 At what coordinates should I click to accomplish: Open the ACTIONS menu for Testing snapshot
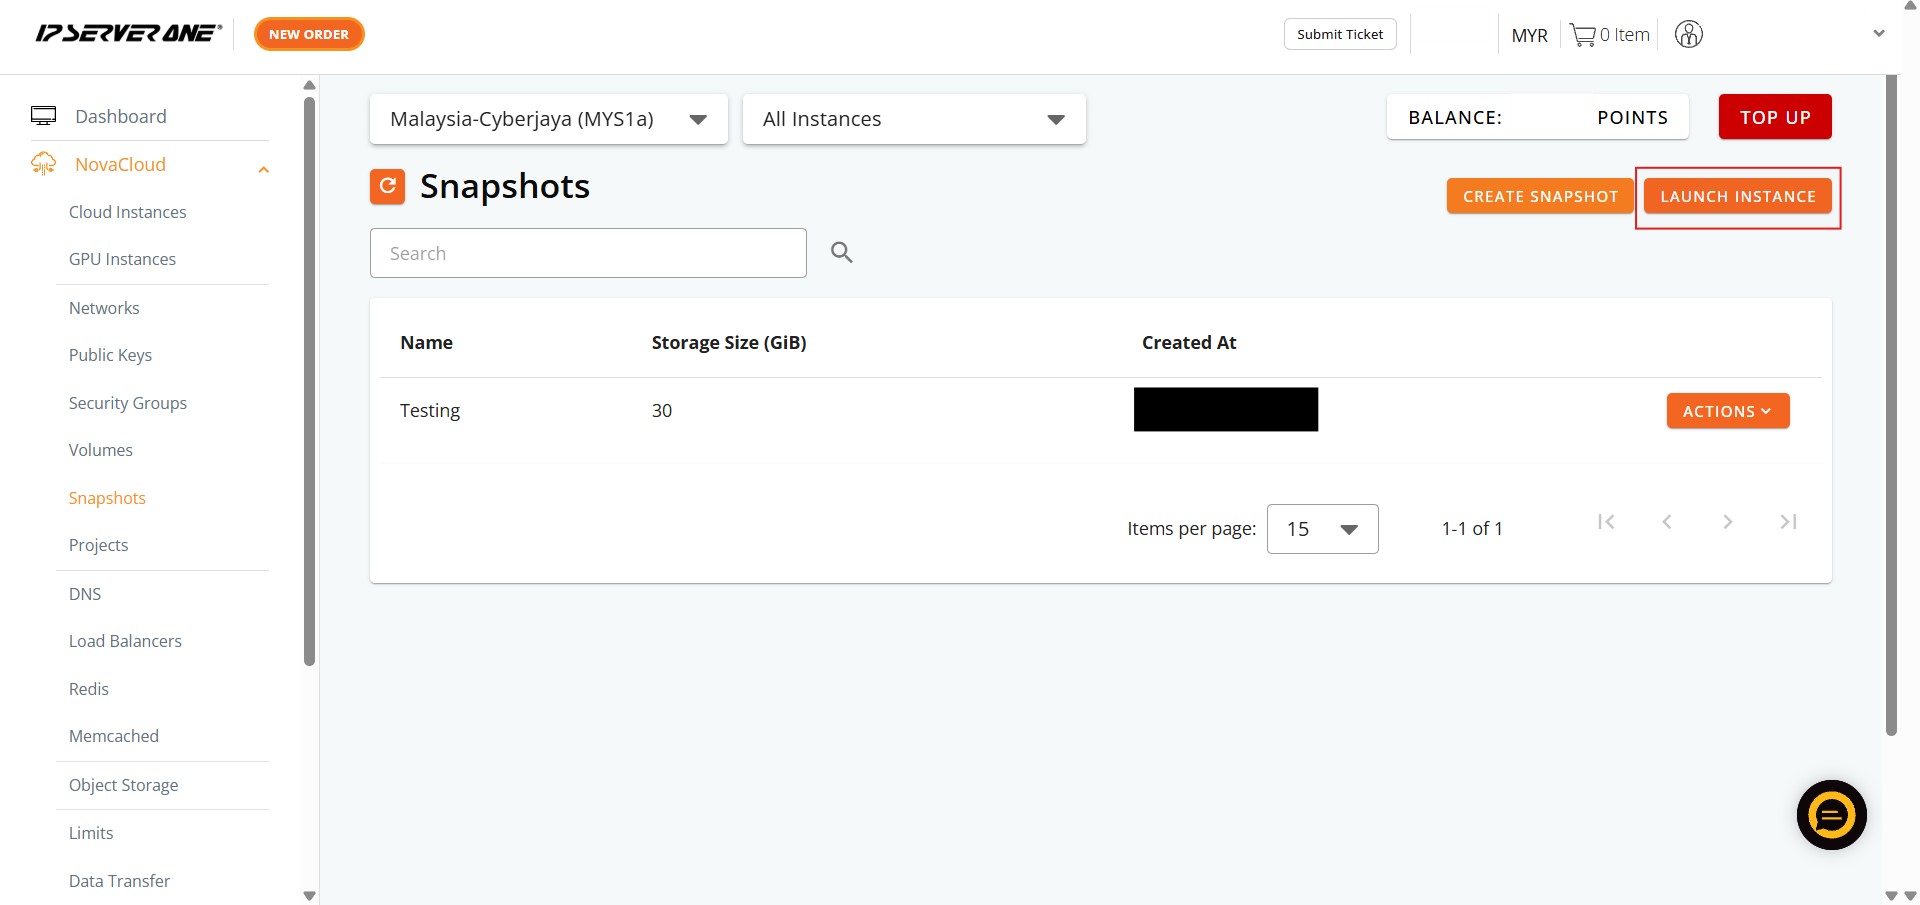[x=1727, y=411]
